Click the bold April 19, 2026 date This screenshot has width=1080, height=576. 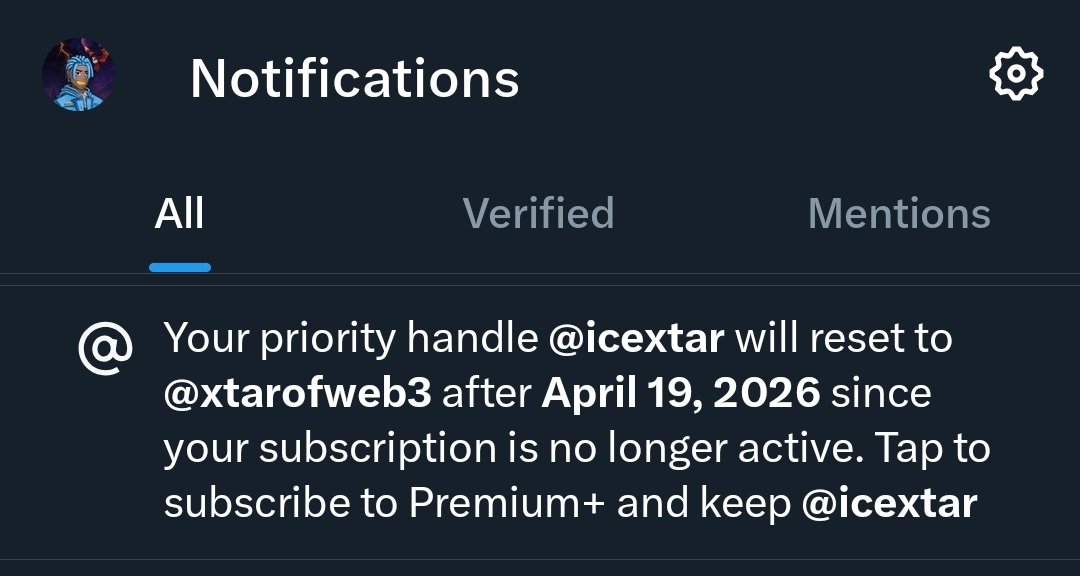point(680,394)
